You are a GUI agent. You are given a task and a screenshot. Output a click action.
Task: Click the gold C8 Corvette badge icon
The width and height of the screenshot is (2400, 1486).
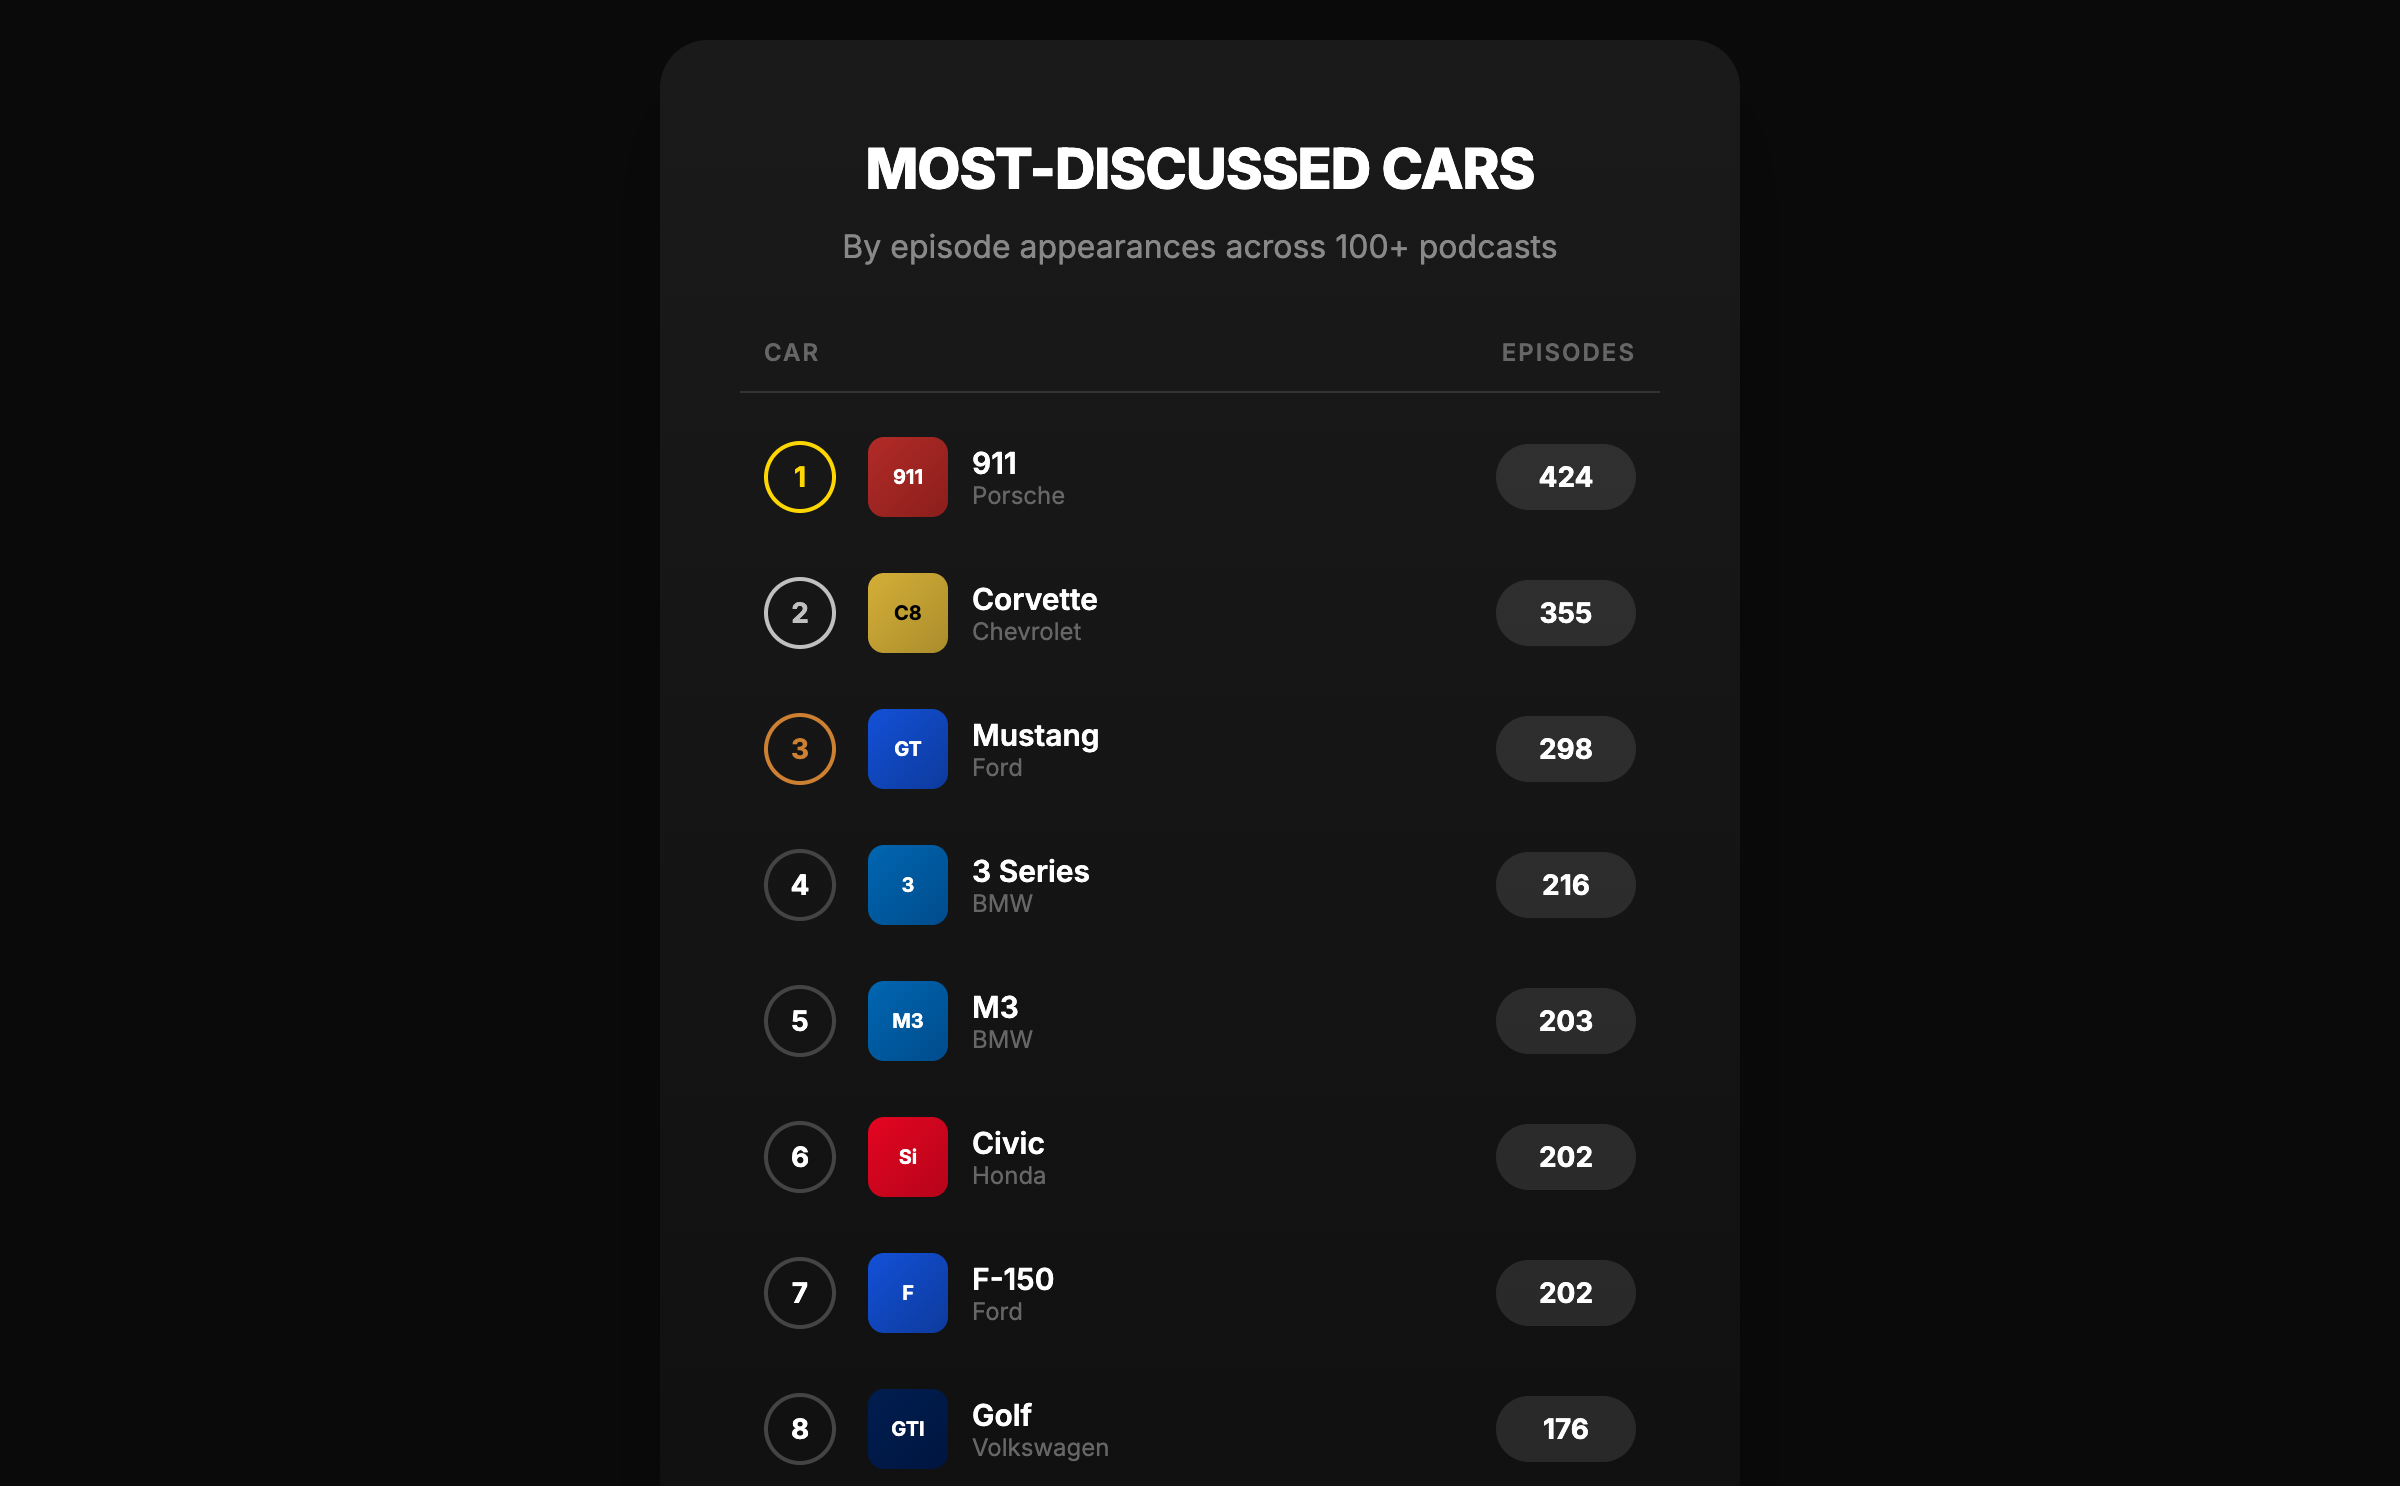907,613
